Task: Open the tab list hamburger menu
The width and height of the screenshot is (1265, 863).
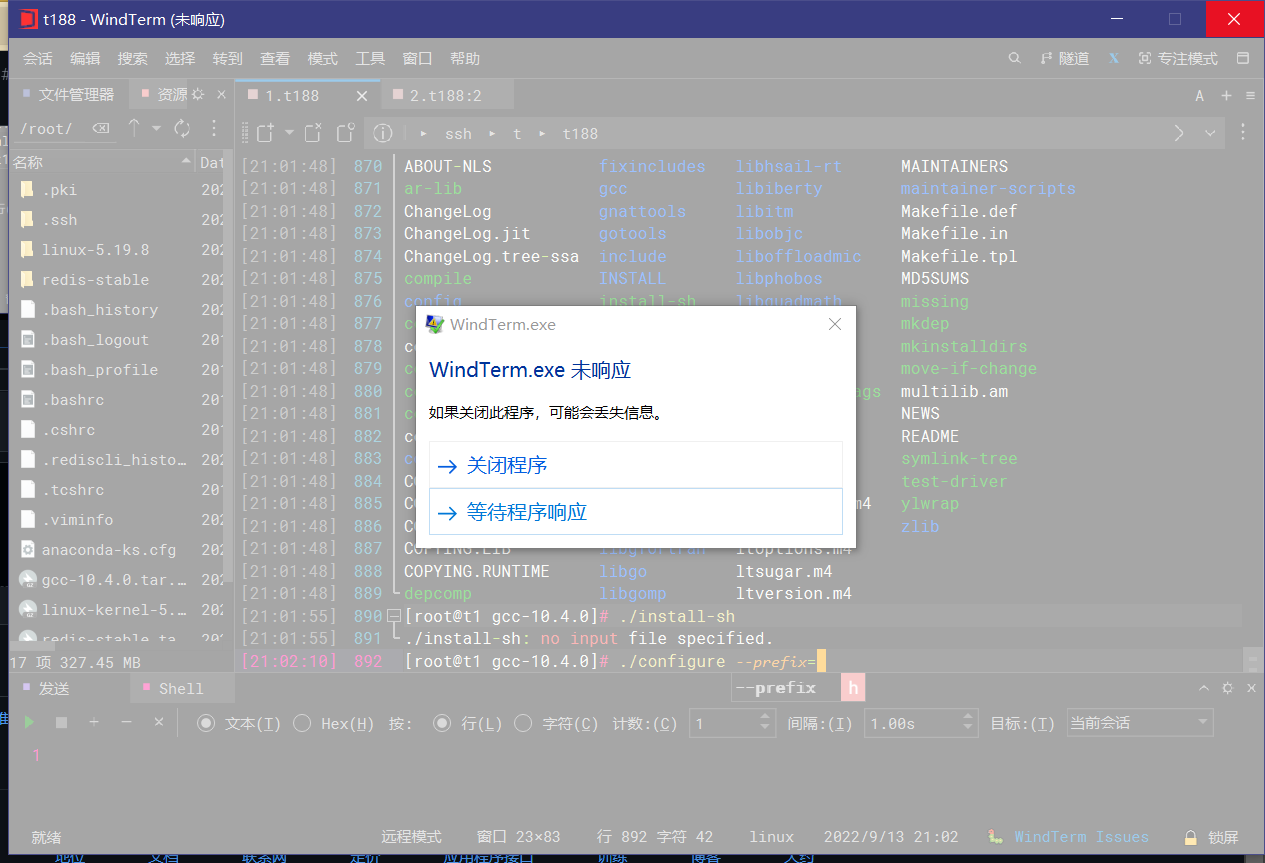Action: [1250, 96]
